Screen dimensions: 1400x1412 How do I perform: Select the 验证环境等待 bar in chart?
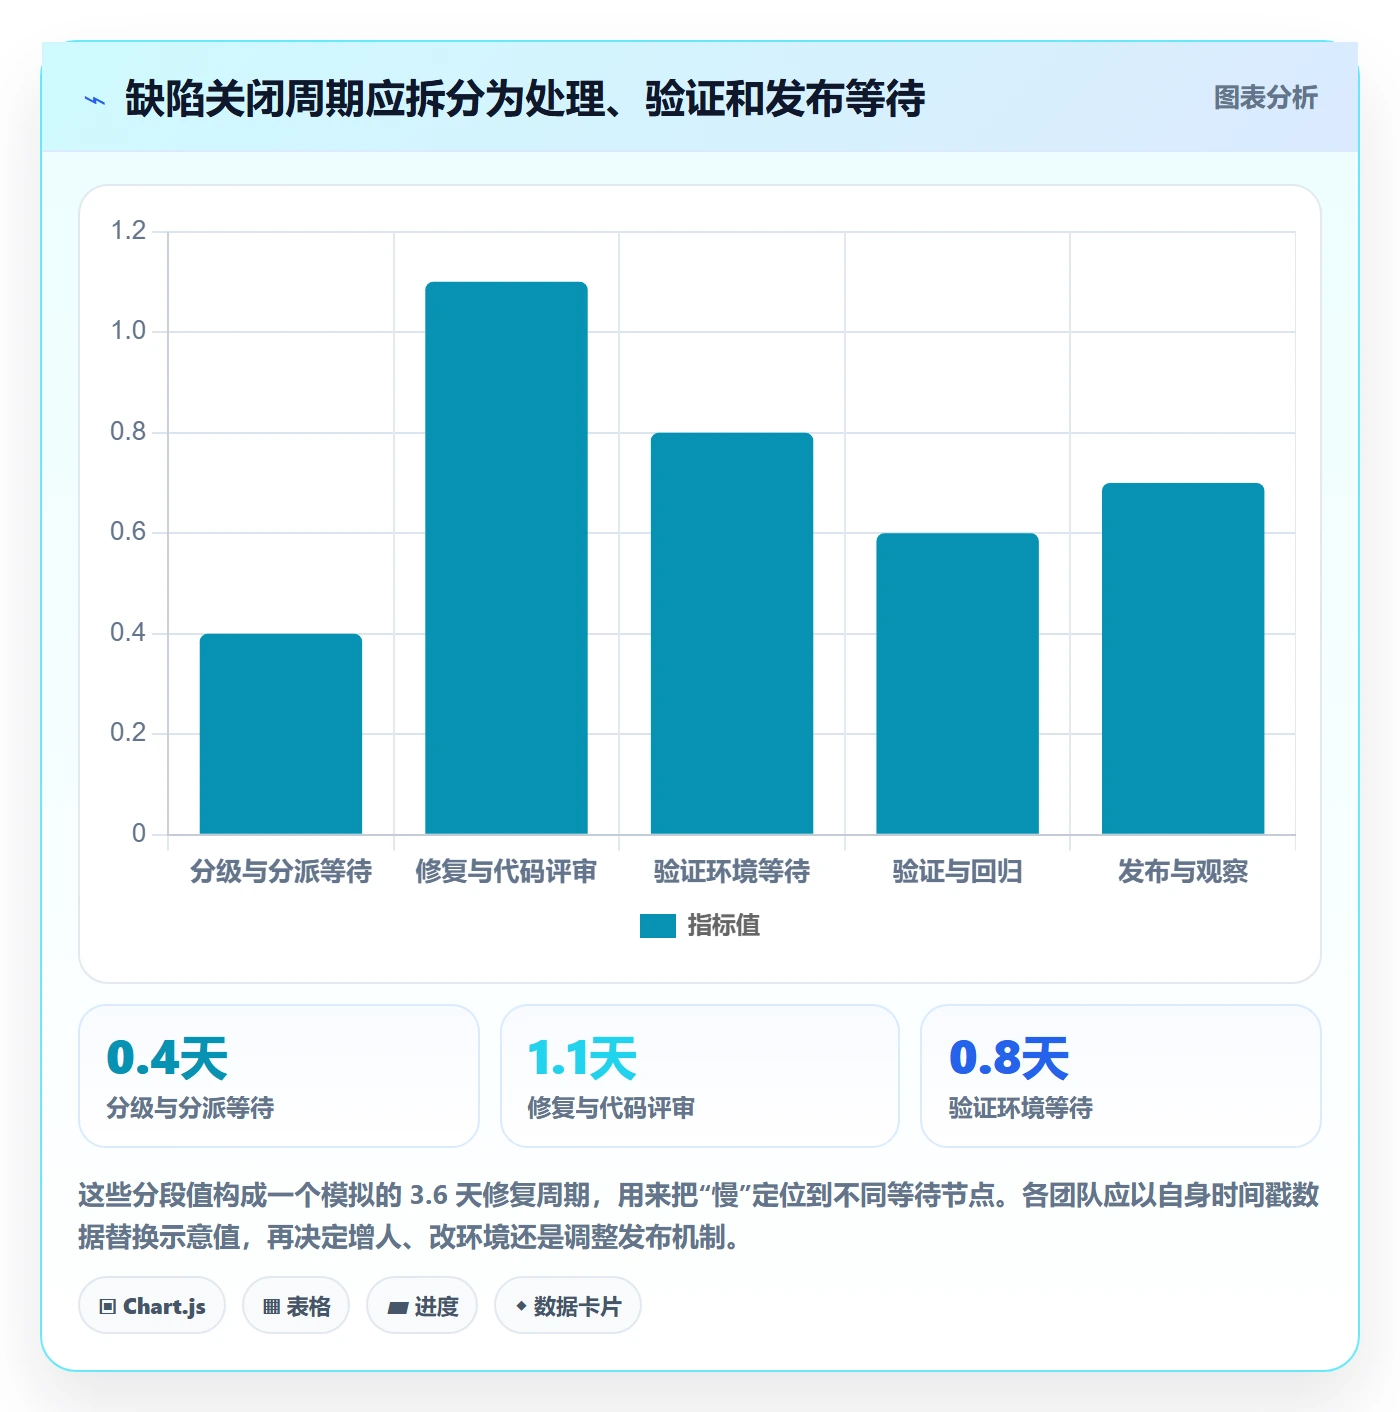[x=732, y=633]
